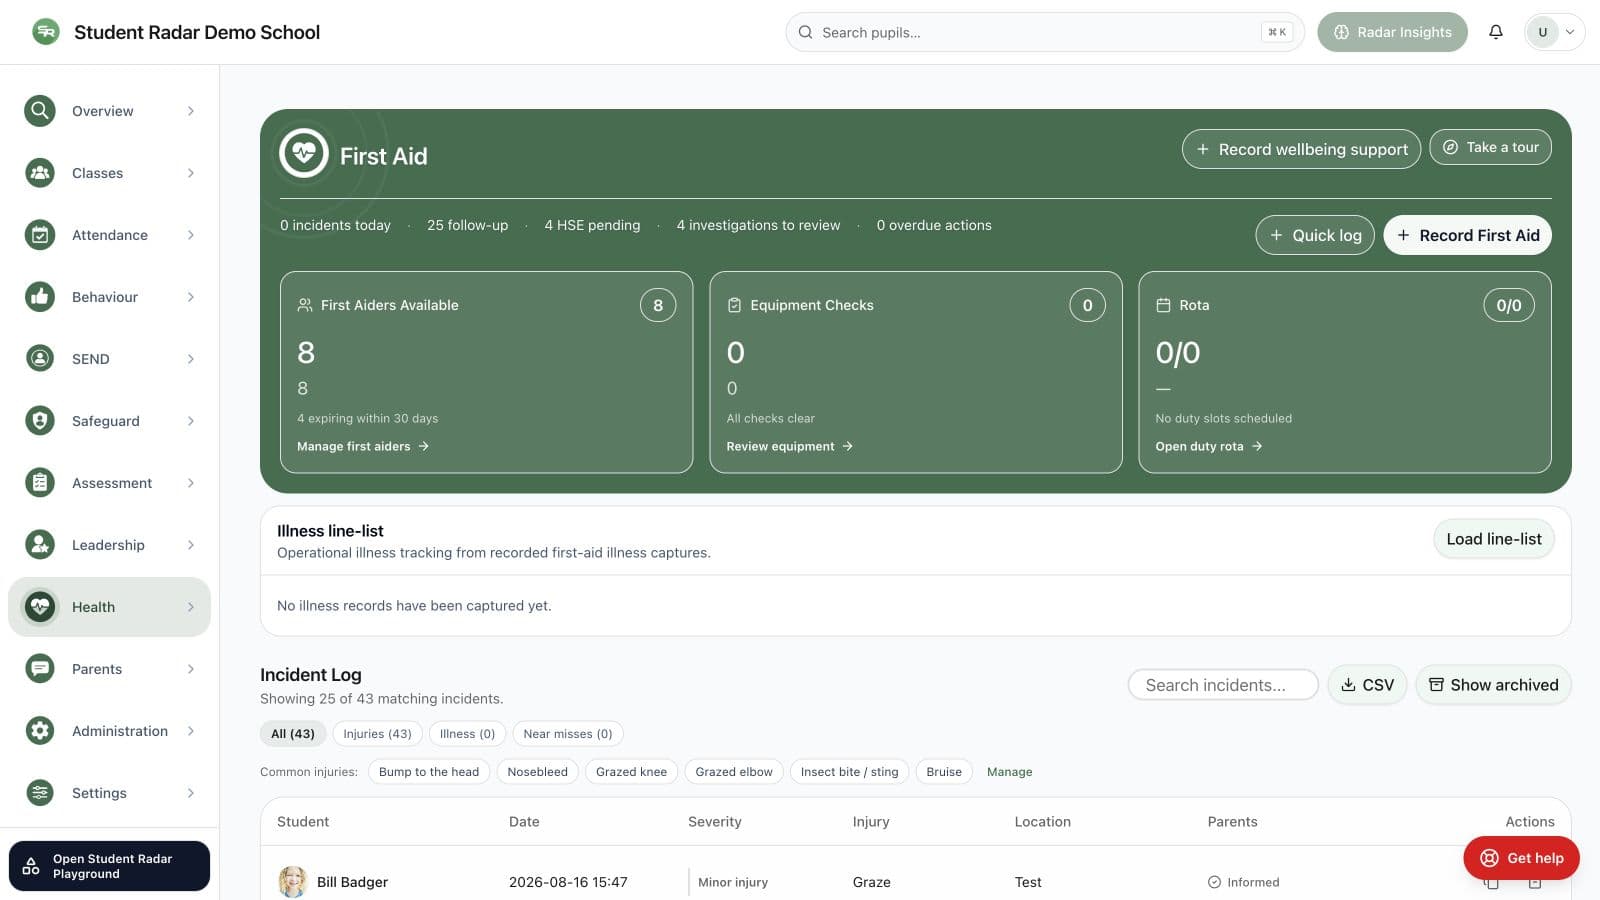Expand the Health menu chevron
The image size is (1600, 900).
point(191,607)
